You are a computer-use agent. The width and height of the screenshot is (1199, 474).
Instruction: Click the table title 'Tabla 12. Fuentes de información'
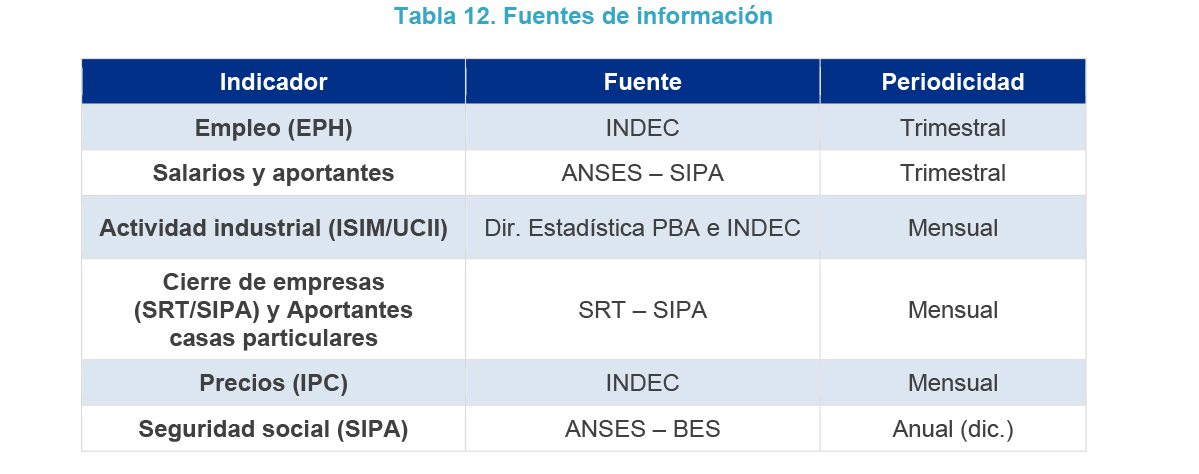[x=583, y=17]
